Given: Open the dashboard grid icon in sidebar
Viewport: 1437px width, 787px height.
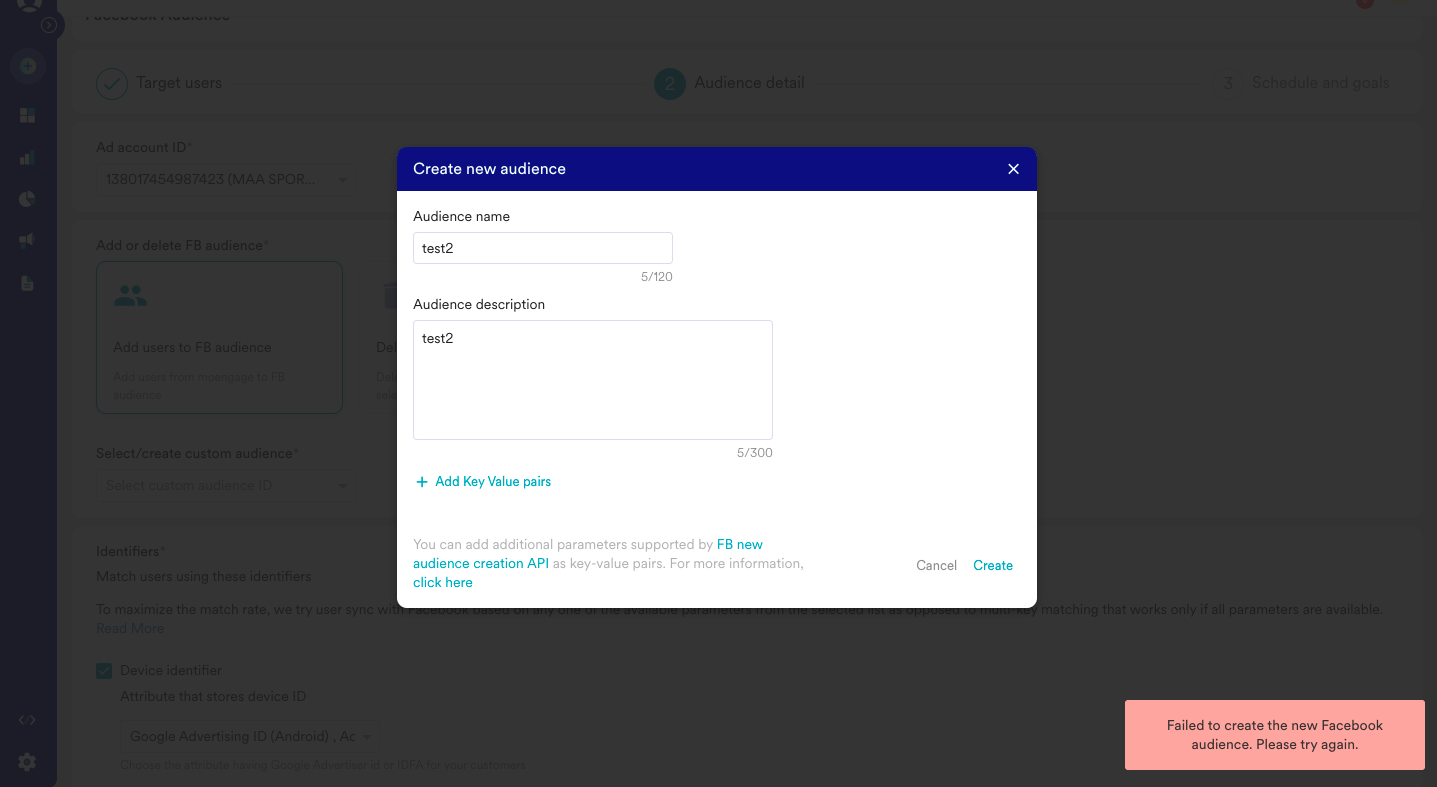Looking at the screenshot, I should point(28,115).
